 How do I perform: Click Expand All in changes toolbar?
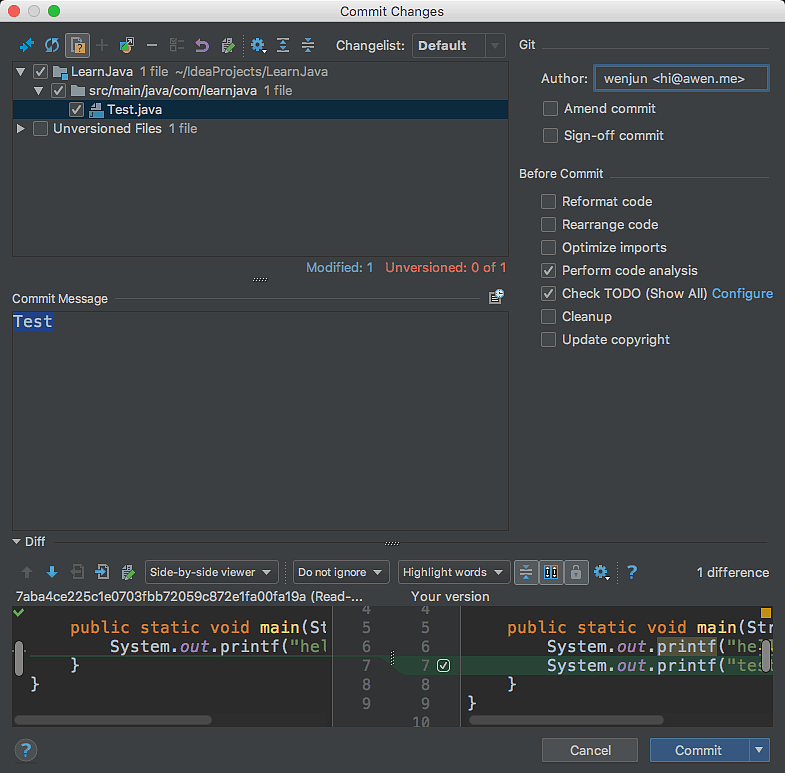pyautogui.click(x=283, y=45)
